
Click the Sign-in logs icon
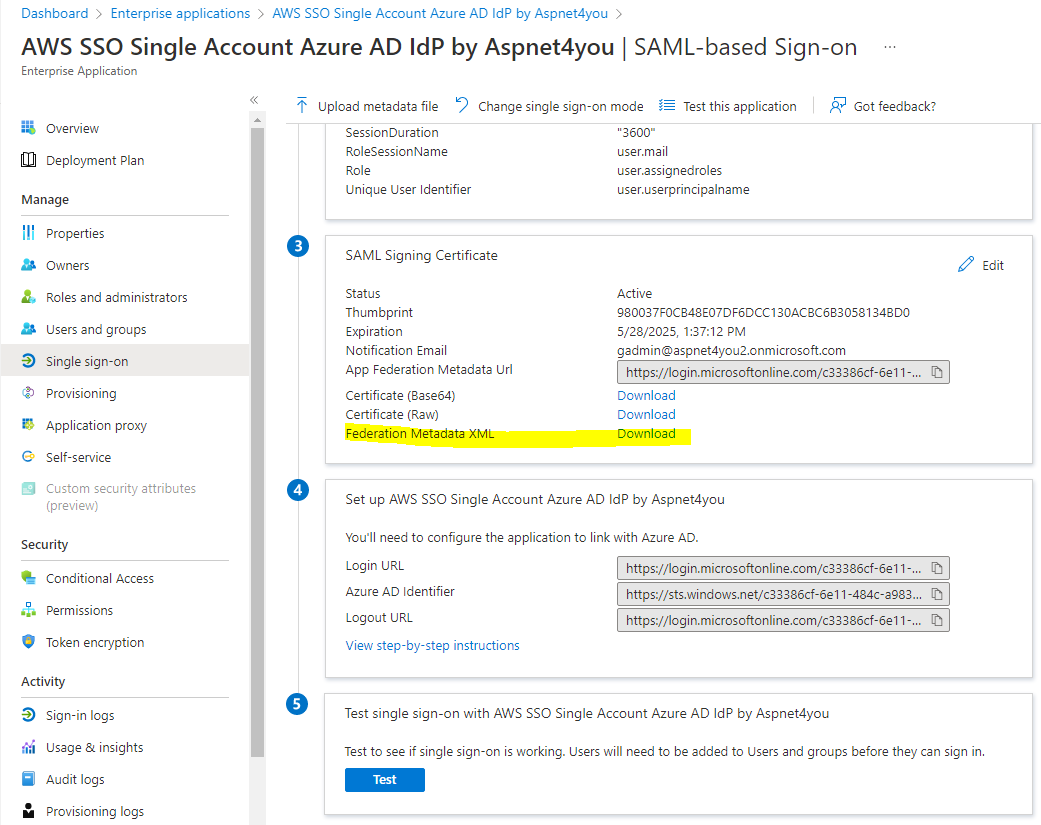pos(28,714)
